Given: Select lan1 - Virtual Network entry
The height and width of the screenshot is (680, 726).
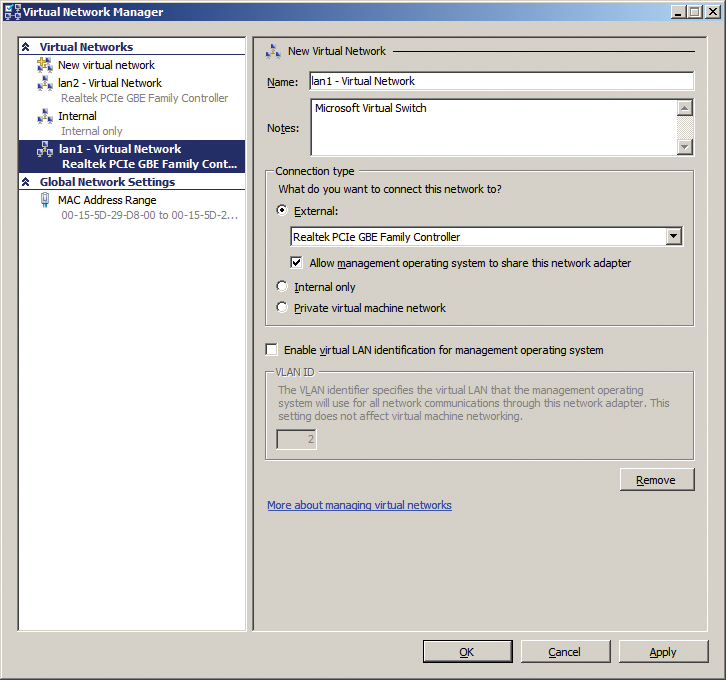Looking at the screenshot, I should [132, 156].
